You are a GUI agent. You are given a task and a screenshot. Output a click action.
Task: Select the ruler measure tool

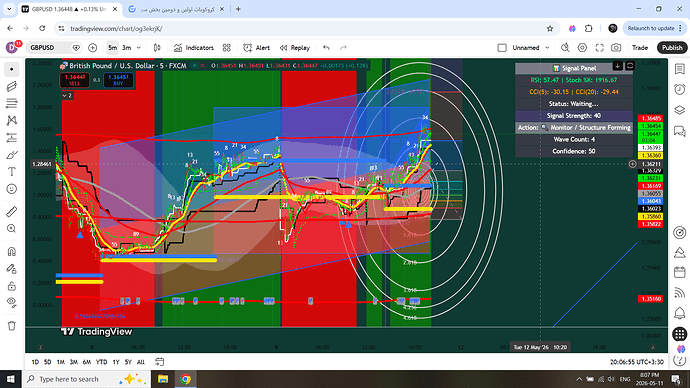[12, 212]
